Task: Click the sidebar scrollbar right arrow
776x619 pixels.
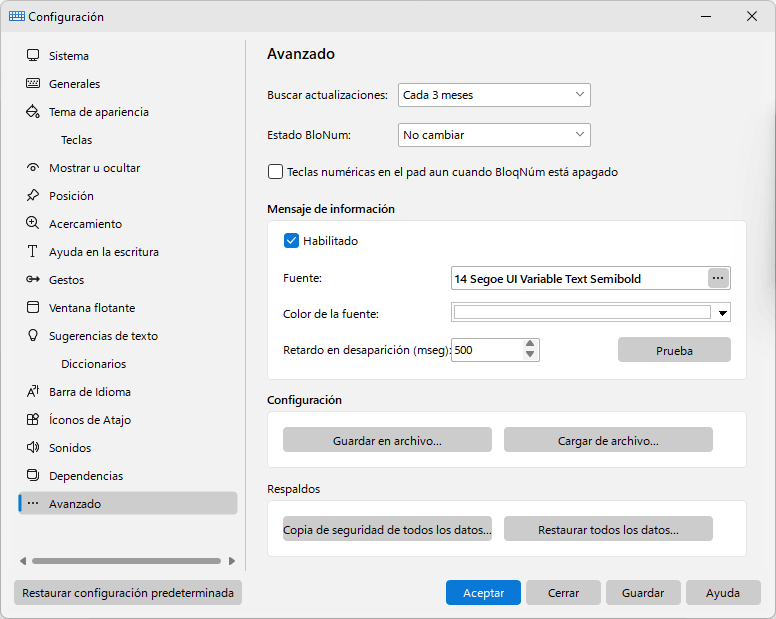Action: [232, 561]
